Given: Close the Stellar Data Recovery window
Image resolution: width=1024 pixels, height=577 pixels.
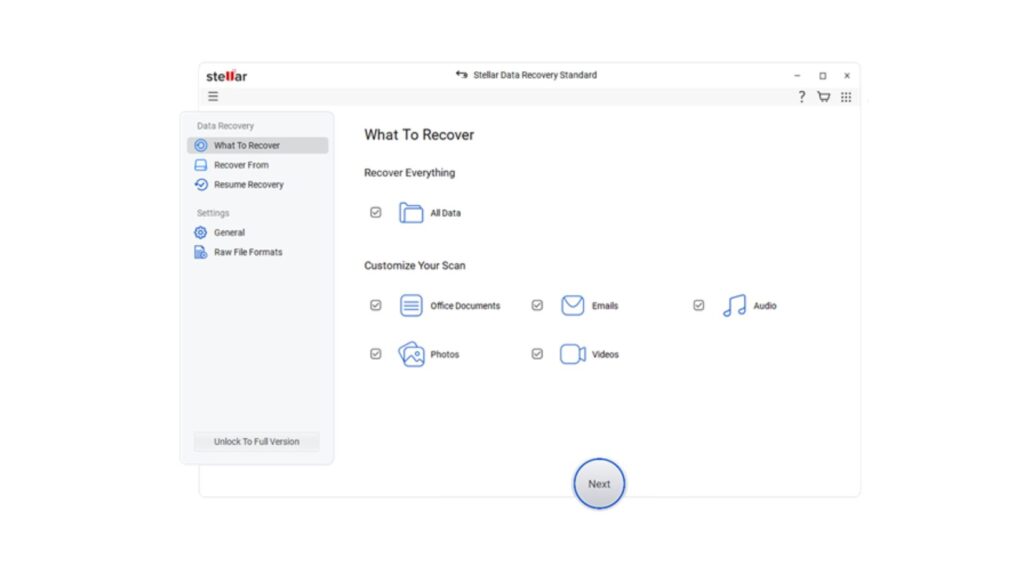Looking at the screenshot, I should pos(847,76).
